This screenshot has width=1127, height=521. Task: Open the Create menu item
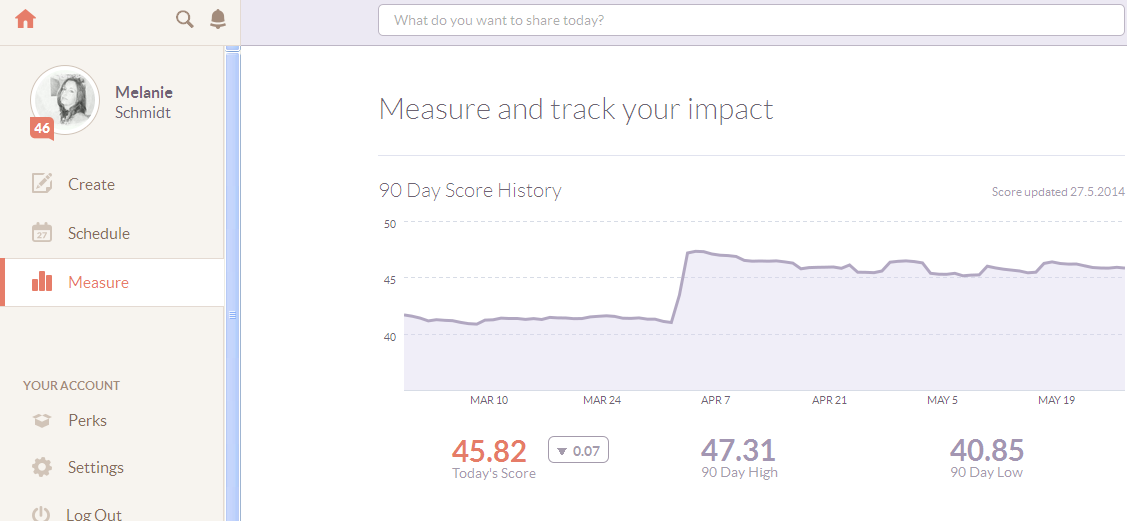[91, 184]
